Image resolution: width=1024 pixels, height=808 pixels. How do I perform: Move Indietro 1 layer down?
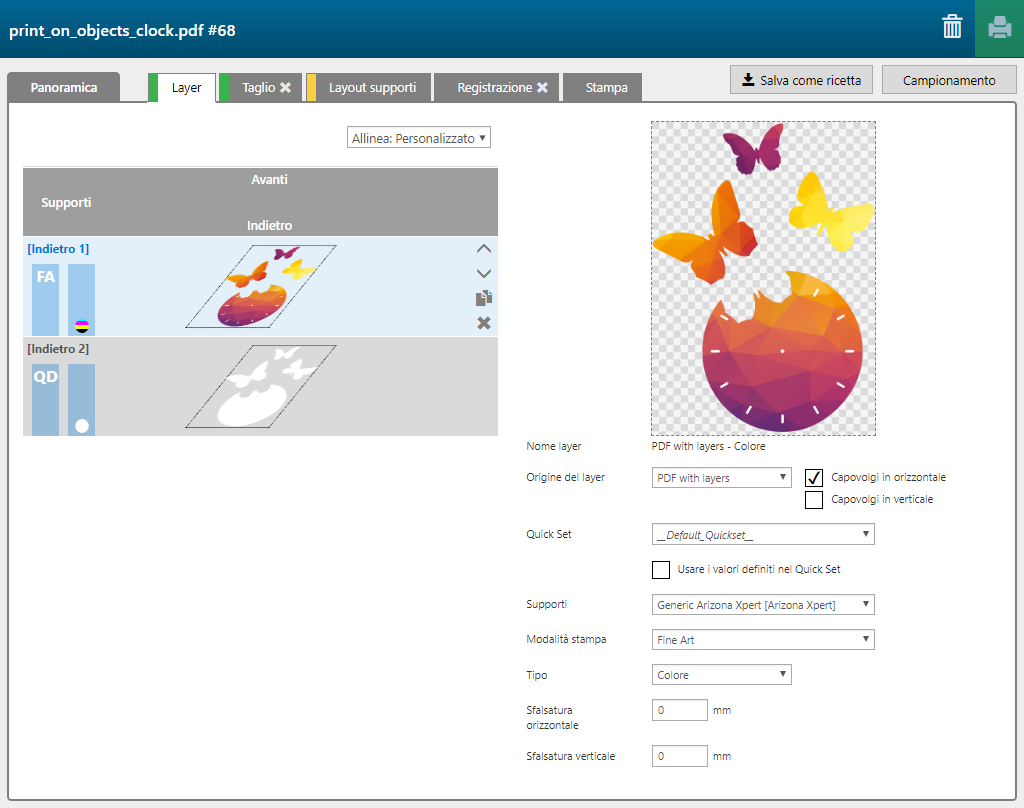[483, 274]
